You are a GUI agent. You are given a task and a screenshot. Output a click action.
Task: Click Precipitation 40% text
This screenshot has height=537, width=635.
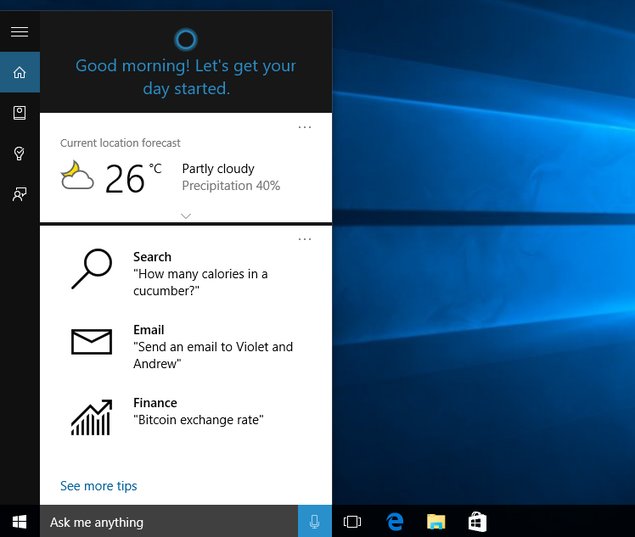pyautogui.click(x=231, y=185)
